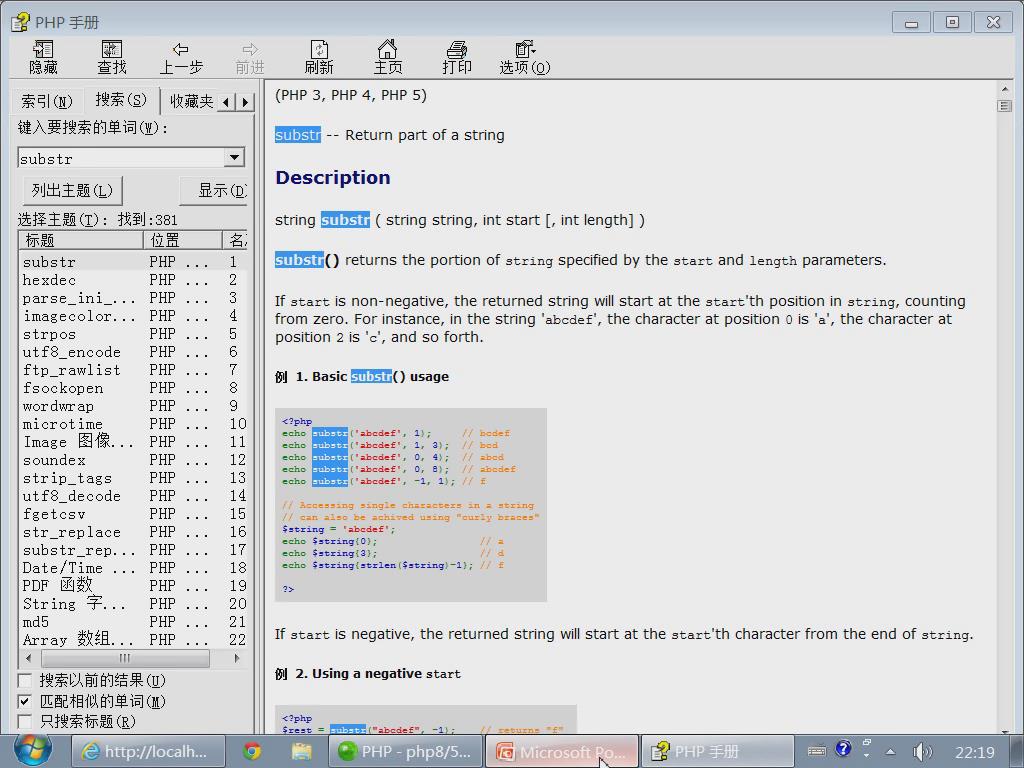Image resolution: width=1024 pixels, height=768 pixels.
Task: Enable 只搜索标题 checkbox
Action: (25, 722)
